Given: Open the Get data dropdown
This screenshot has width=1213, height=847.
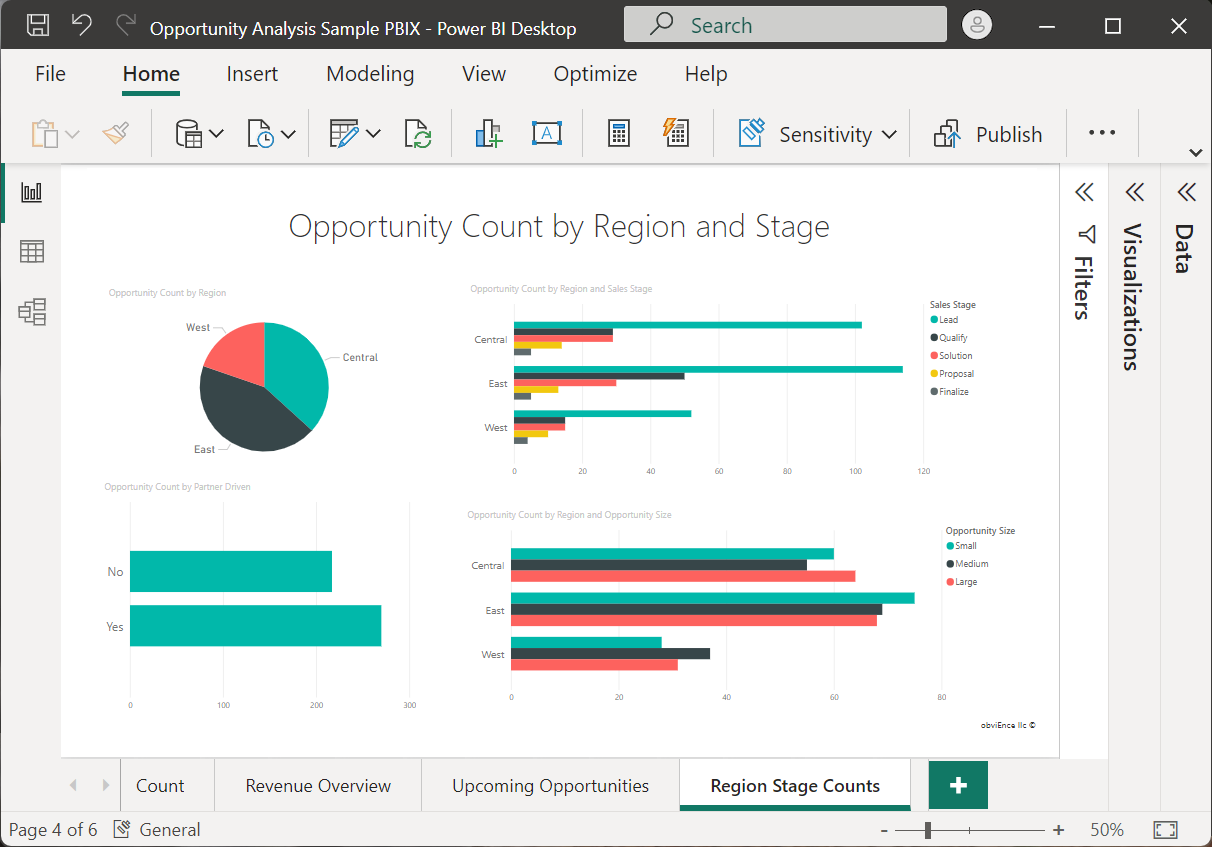Looking at the screenshot, I should coord(200,134).
